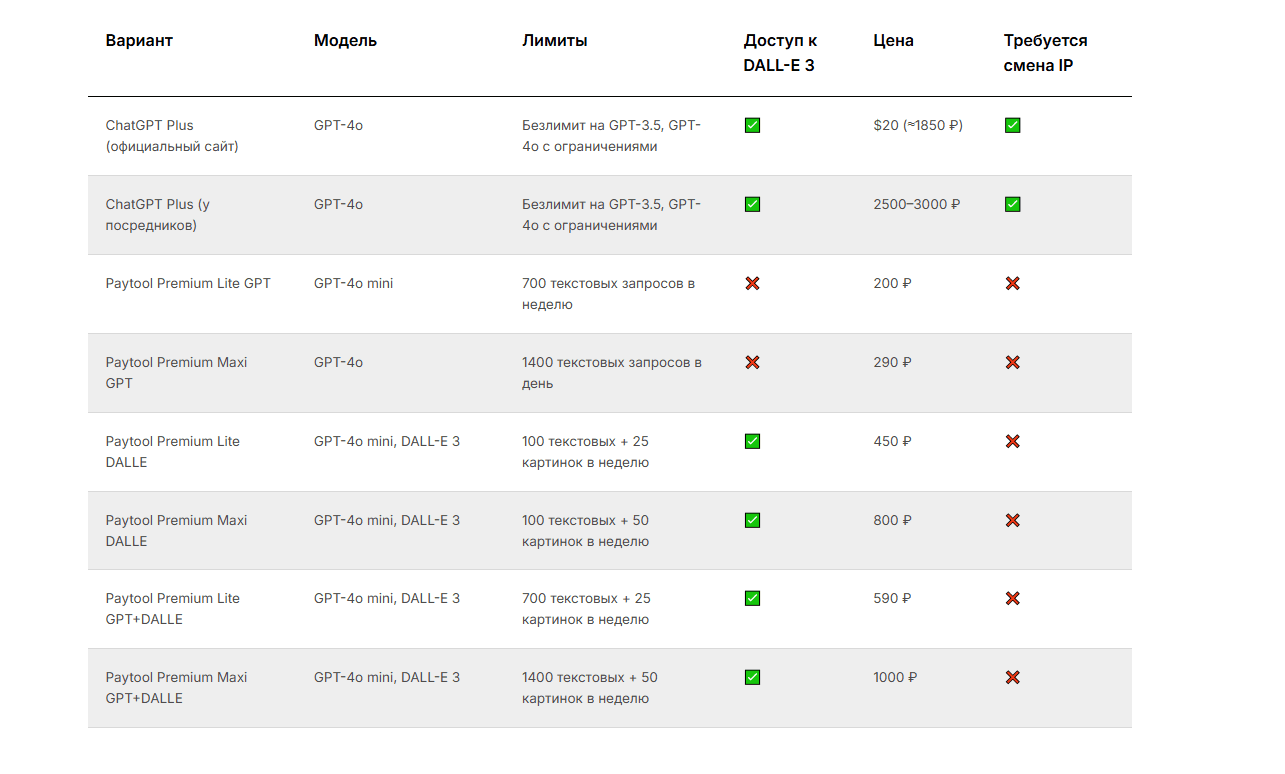Click the 'Лимиты' column header

554,41
